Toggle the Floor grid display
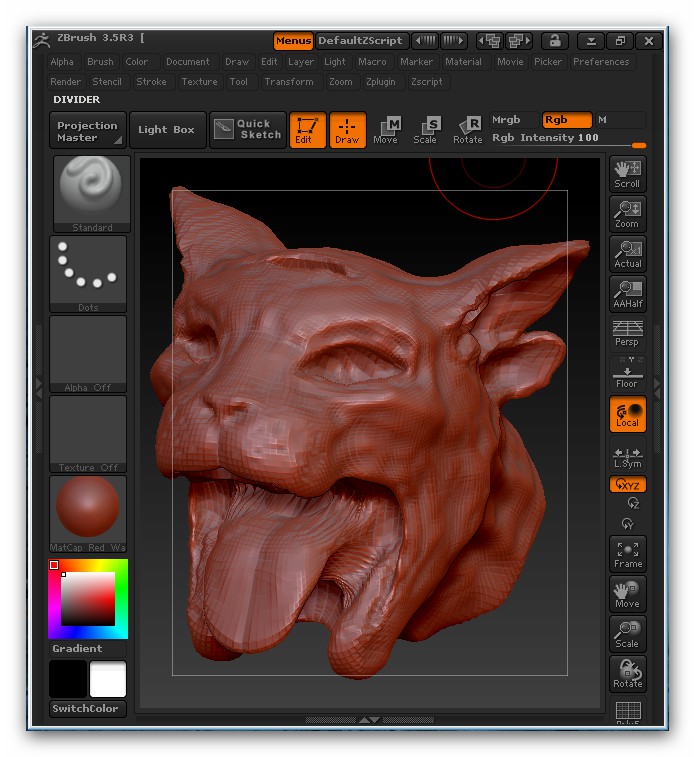This screenshot has width=695, height=757. (627, 373)
